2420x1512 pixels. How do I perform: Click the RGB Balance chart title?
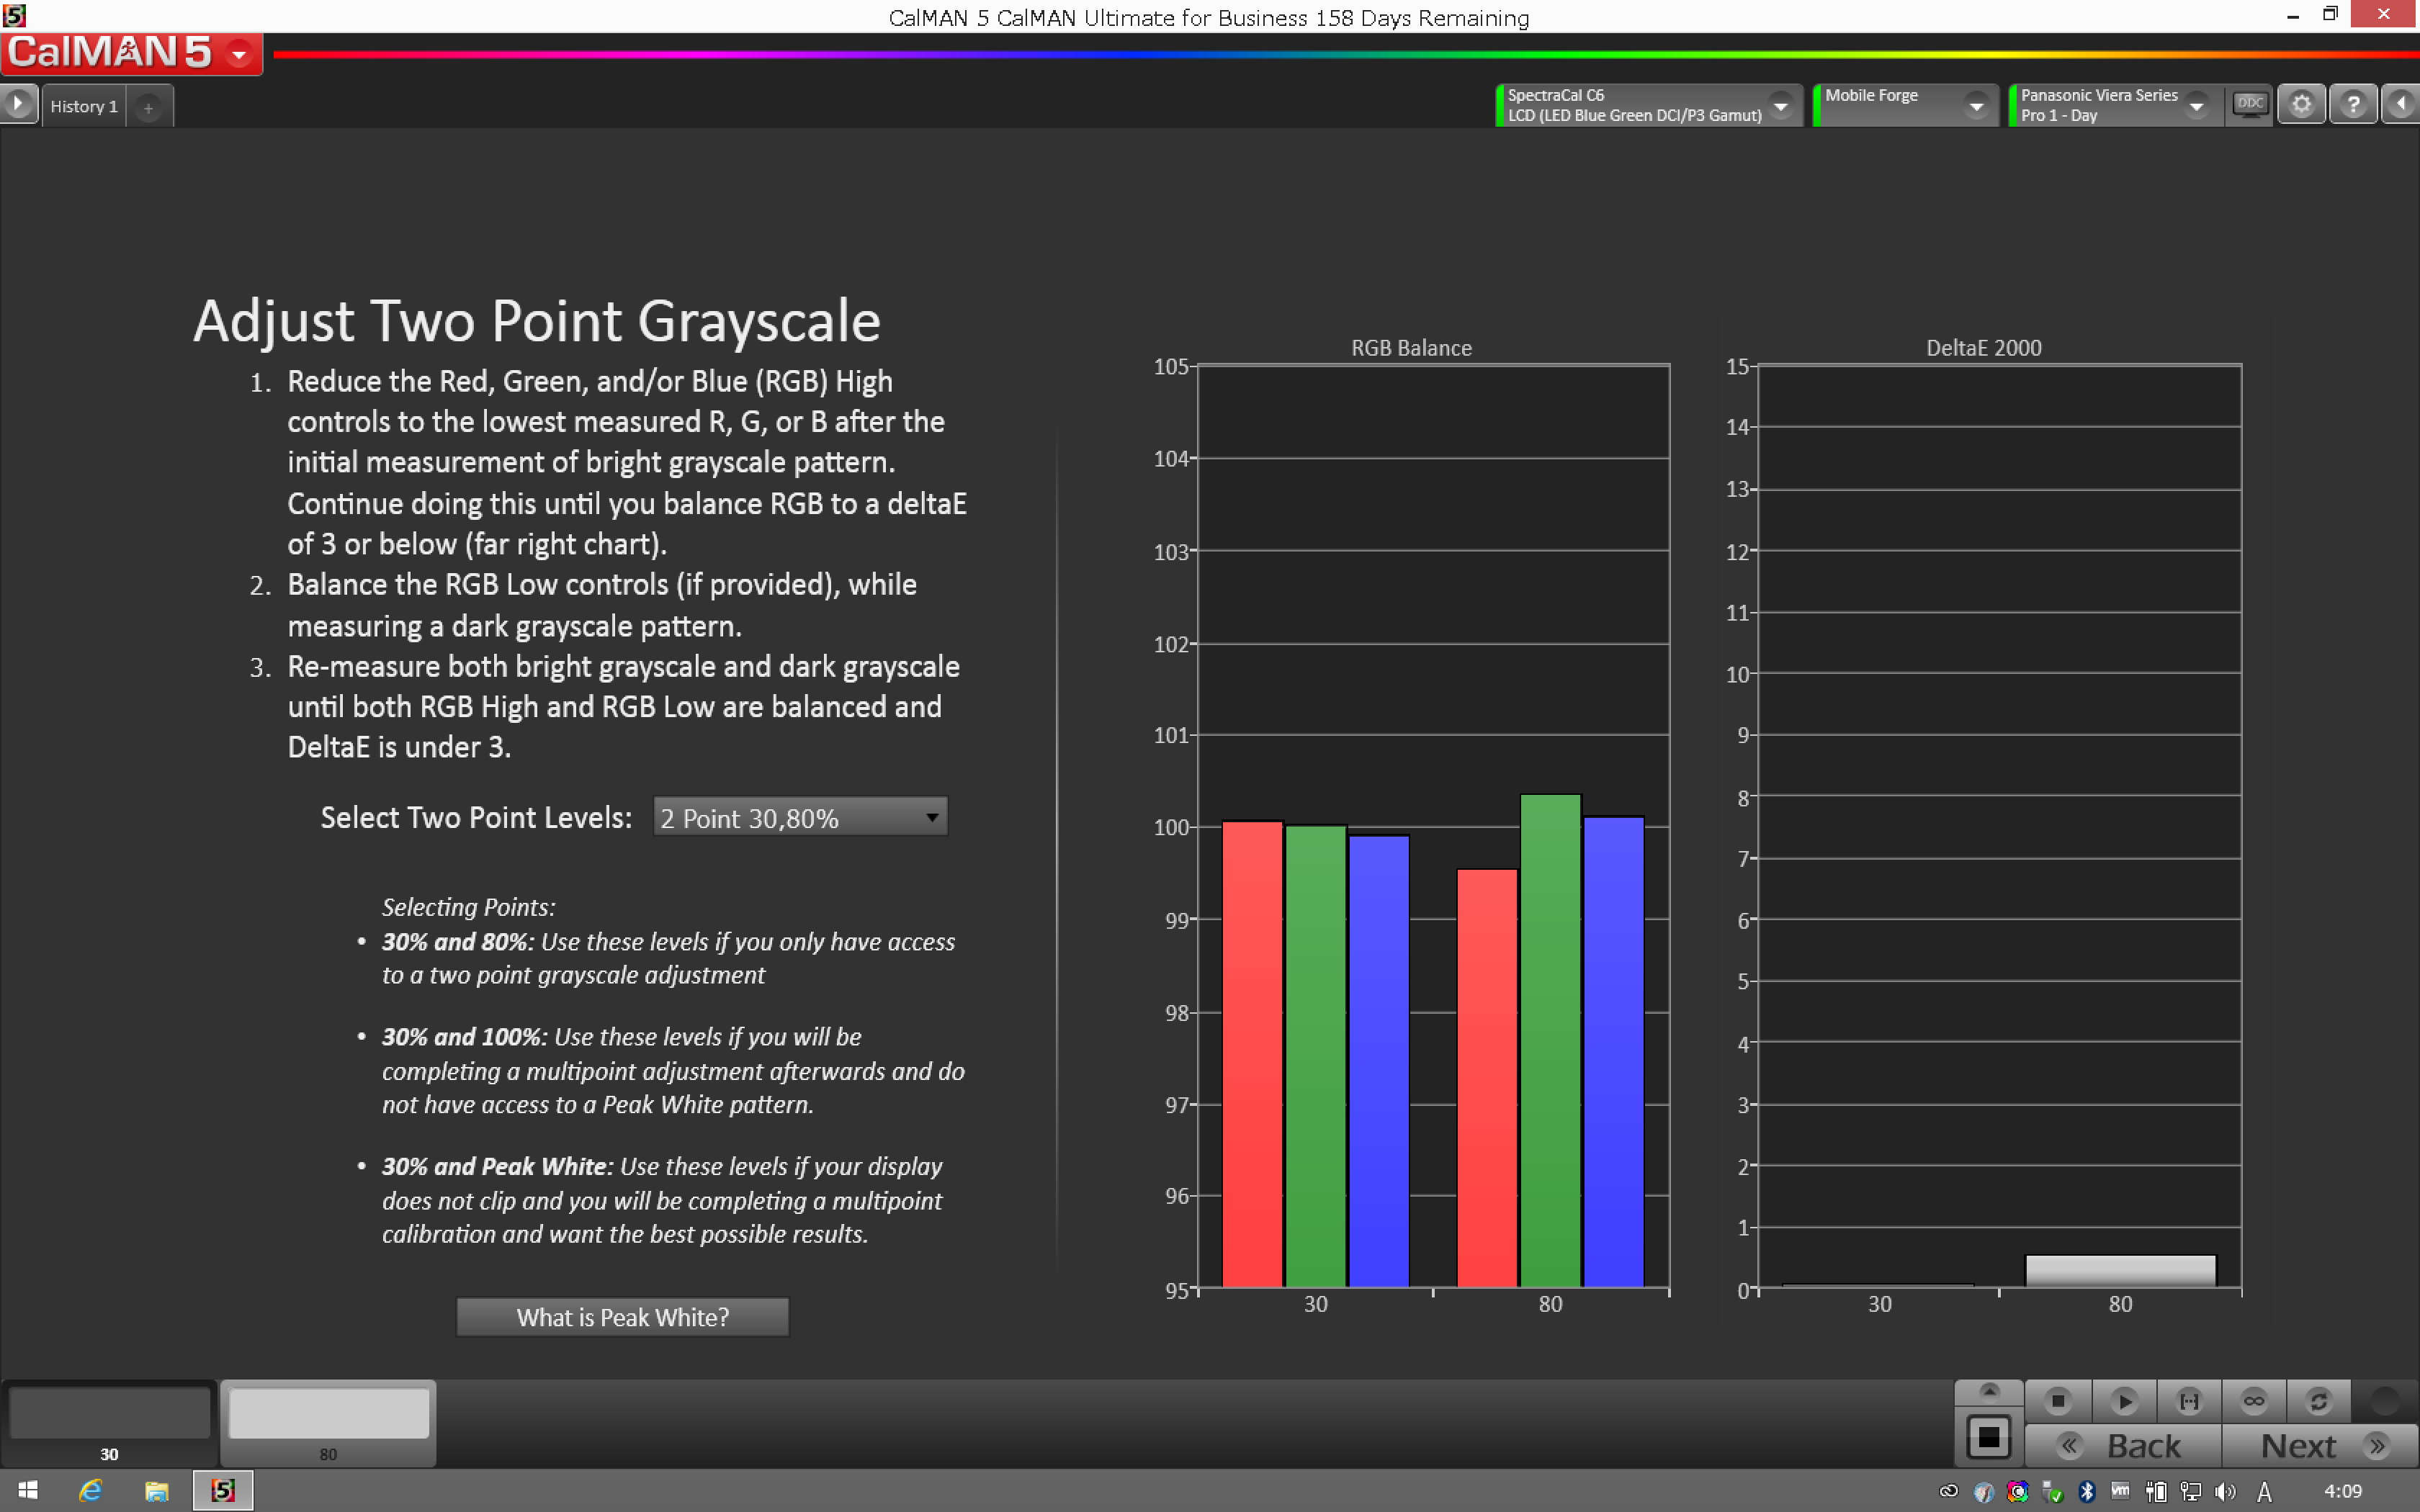pyautogui.click(x=1411, y=348)
